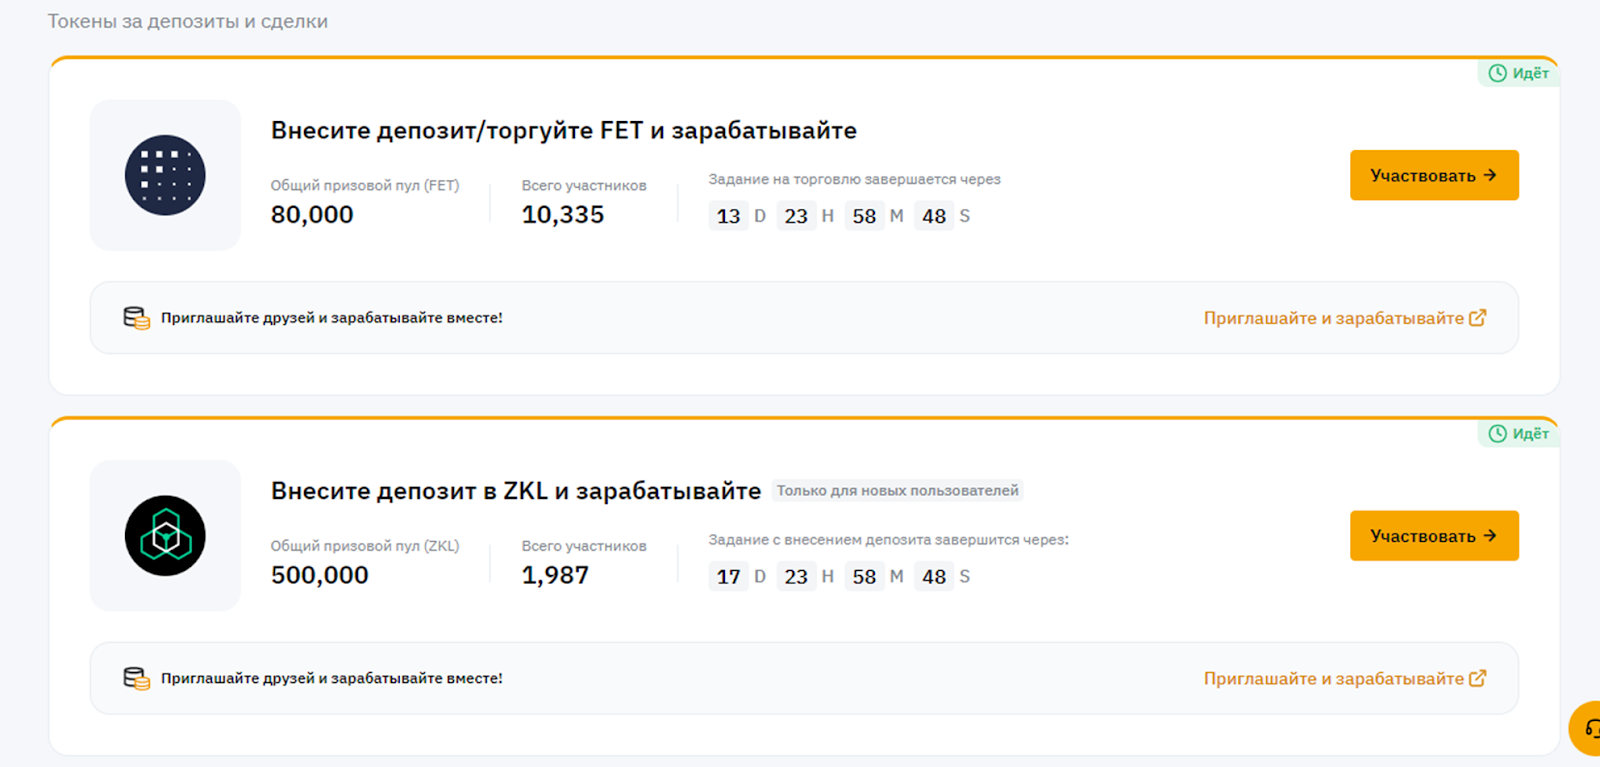Click the 17 days countdown box
This screenshot has width=1600, height=767.
pyautogui.click(x=729, y=576)
